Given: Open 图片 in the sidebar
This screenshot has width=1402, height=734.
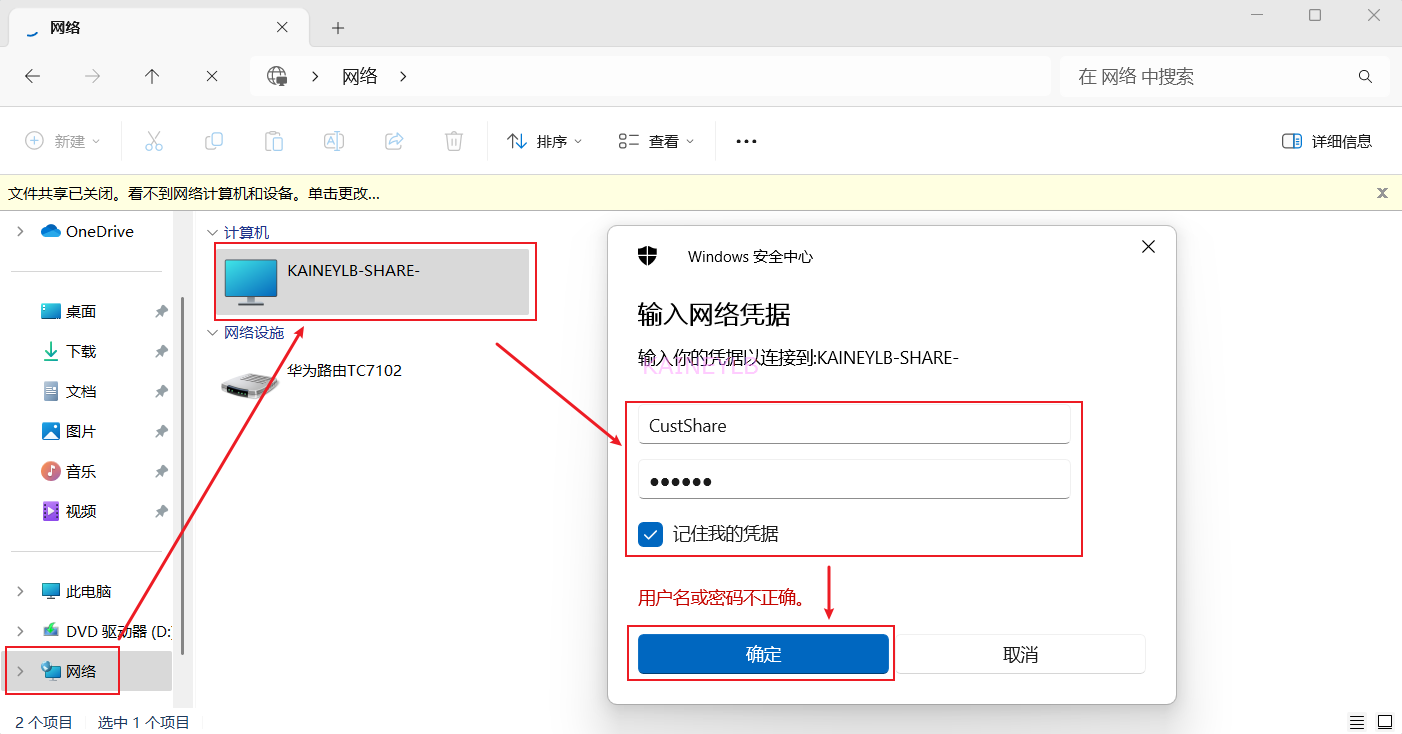Looking at the screenshot, I should [81, 431].
